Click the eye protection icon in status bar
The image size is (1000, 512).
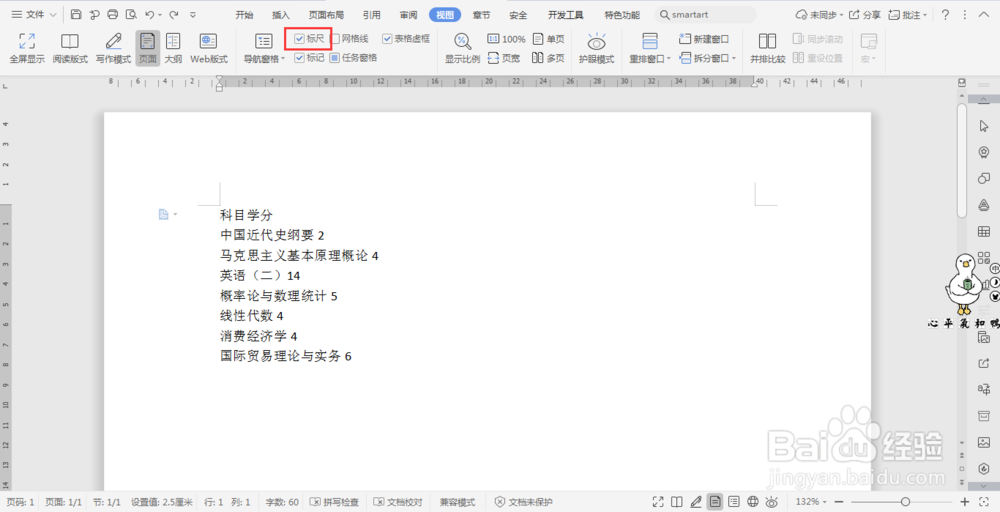click(x=772, y=502)
